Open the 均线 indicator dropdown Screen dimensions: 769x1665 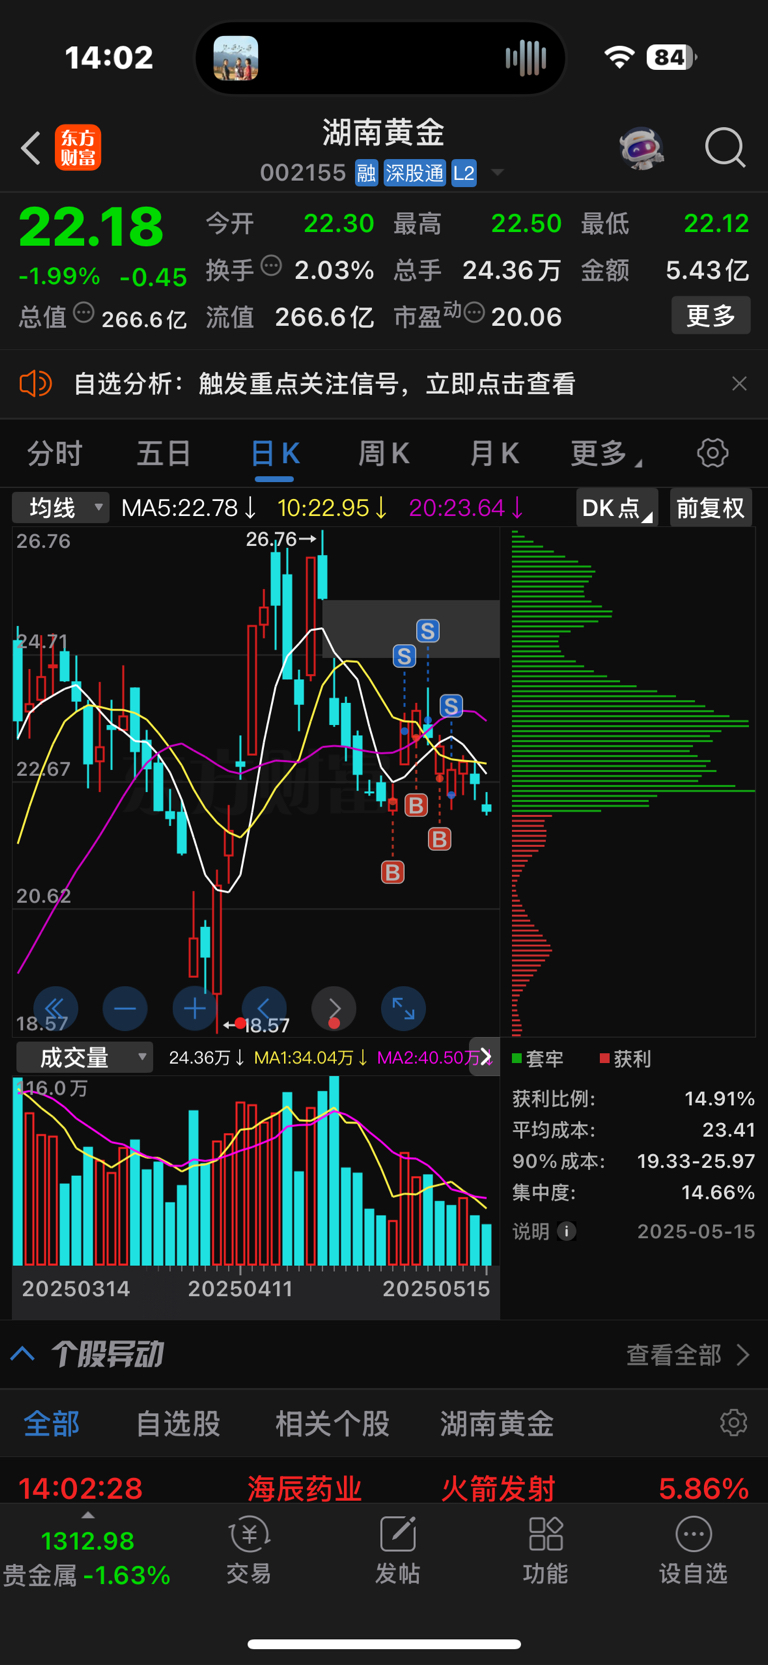click(x=61, y=508)
